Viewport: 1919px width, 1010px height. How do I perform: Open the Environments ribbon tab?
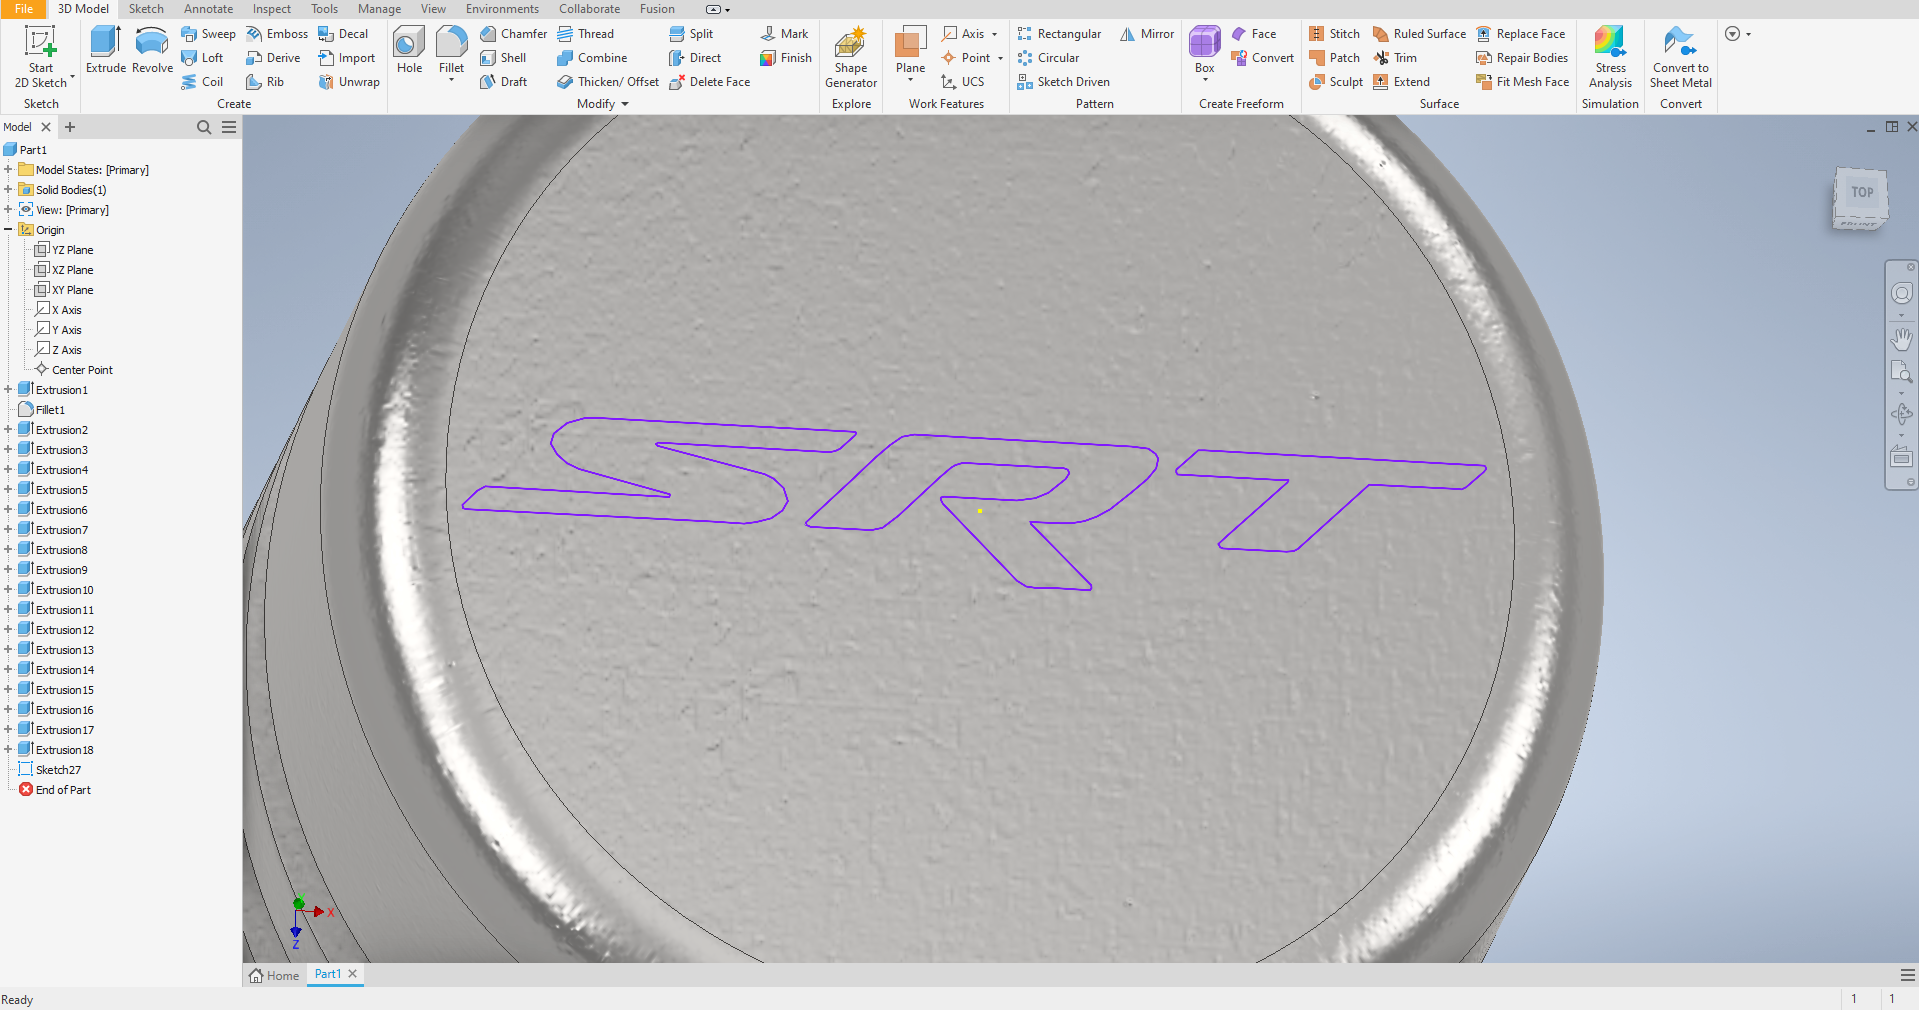[502, 9]
